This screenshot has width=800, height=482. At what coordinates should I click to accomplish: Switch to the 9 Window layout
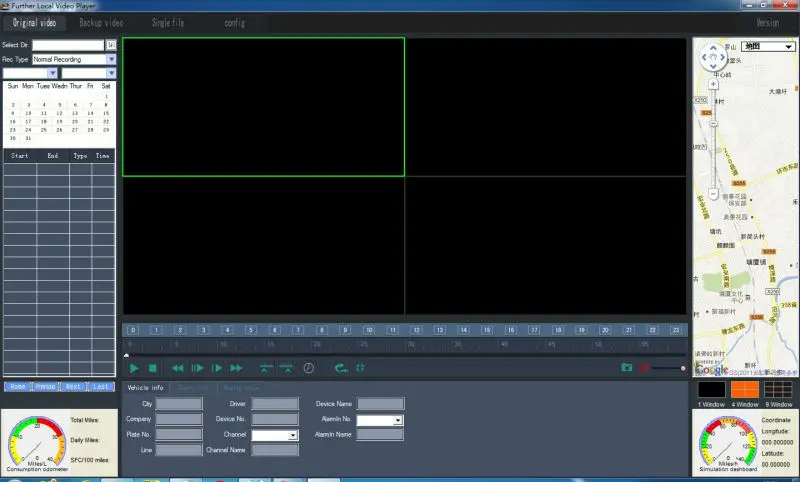[x=777, y=391]
